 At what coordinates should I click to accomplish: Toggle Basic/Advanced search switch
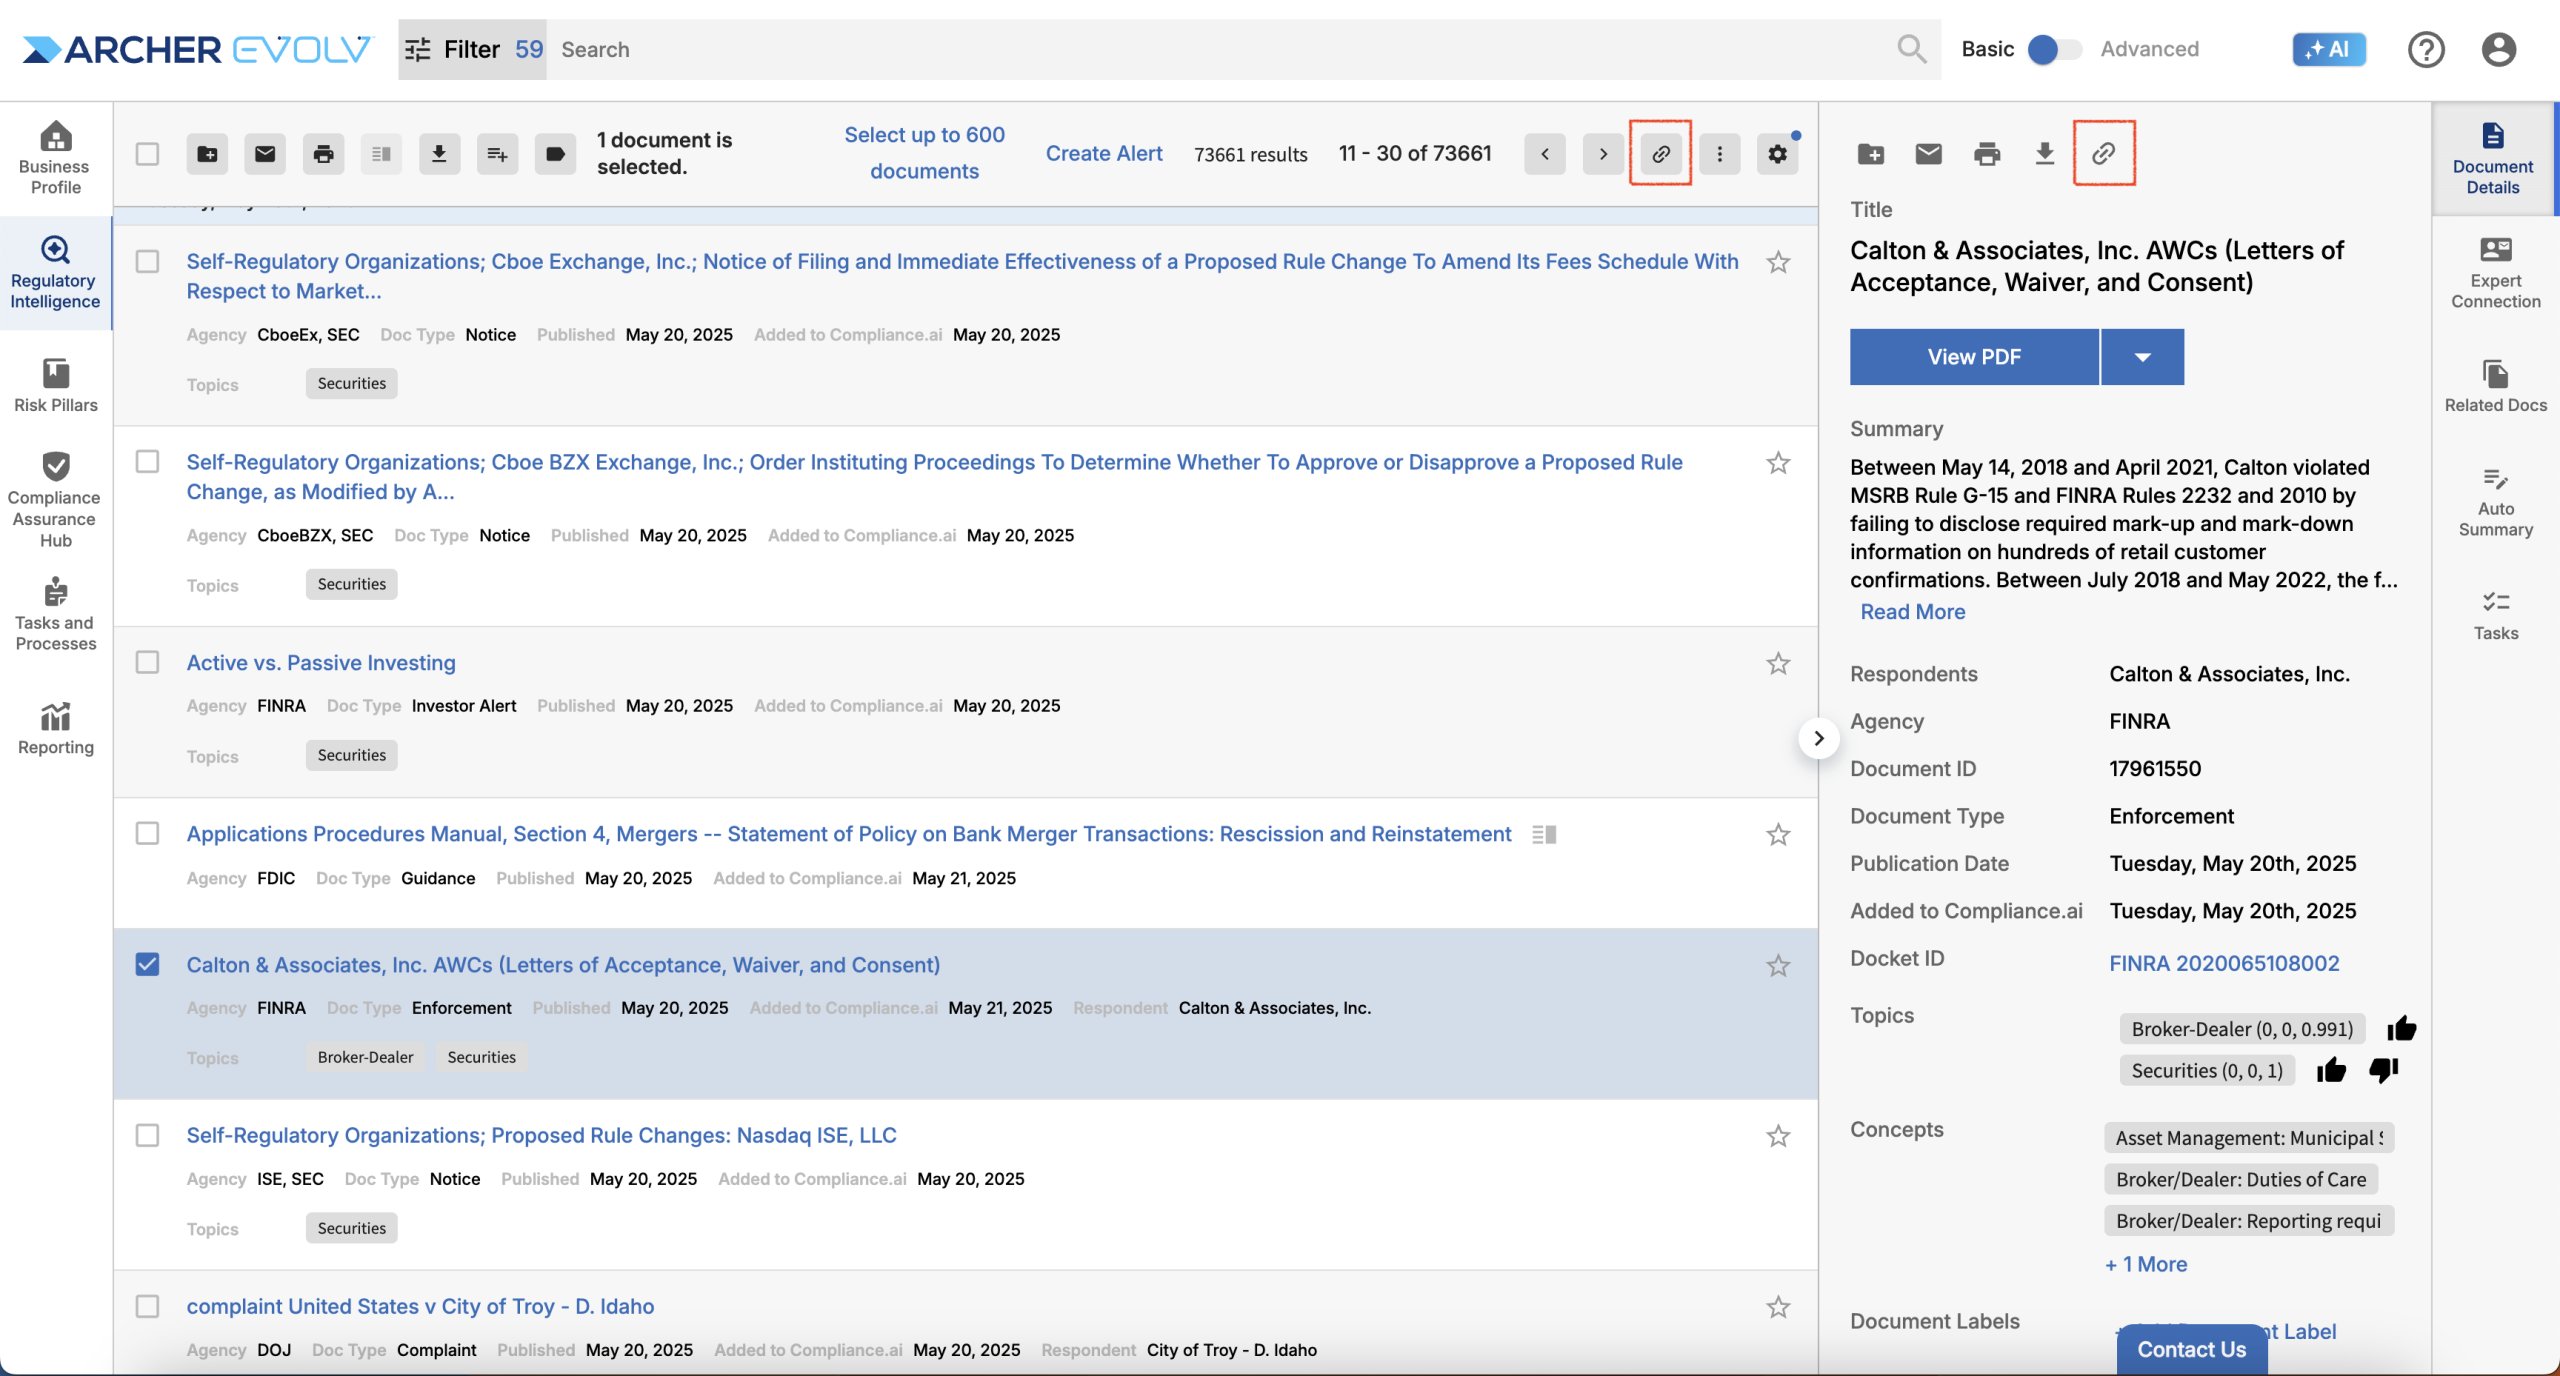(2054, 49)
